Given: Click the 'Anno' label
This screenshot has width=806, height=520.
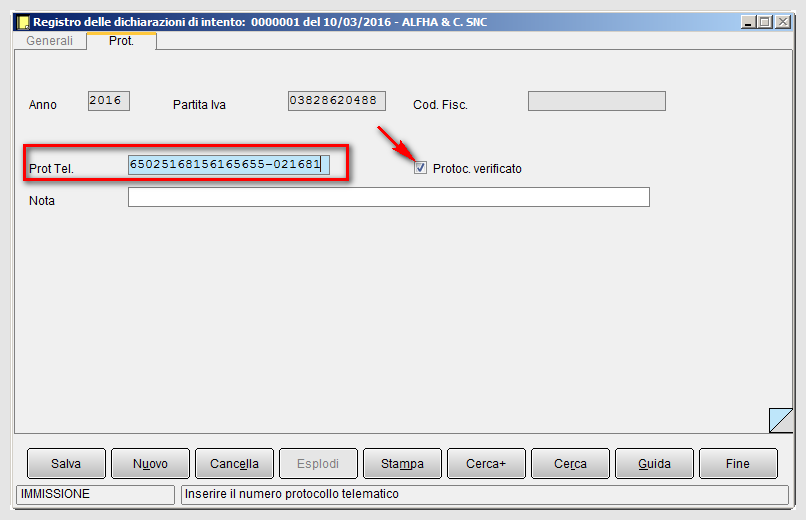Looking at the screenshot, I should 43,105.
